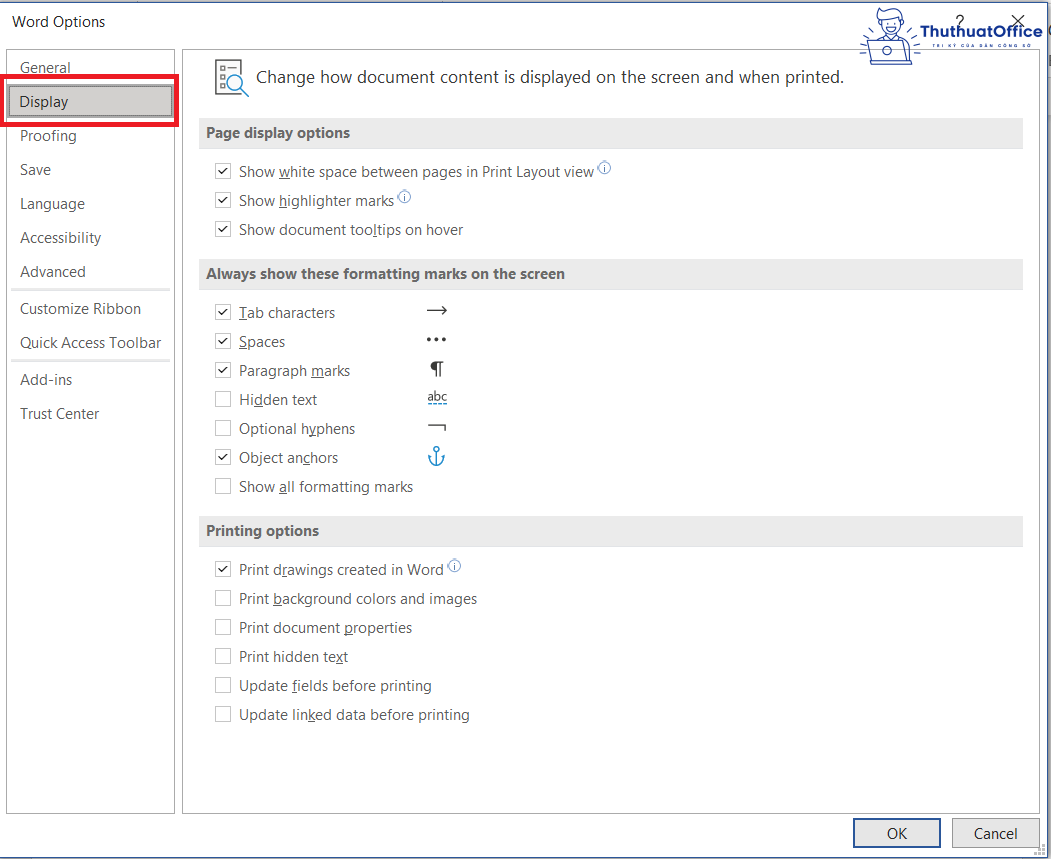Open the Language category
The image size is (1051, 859).
[52, 204]
